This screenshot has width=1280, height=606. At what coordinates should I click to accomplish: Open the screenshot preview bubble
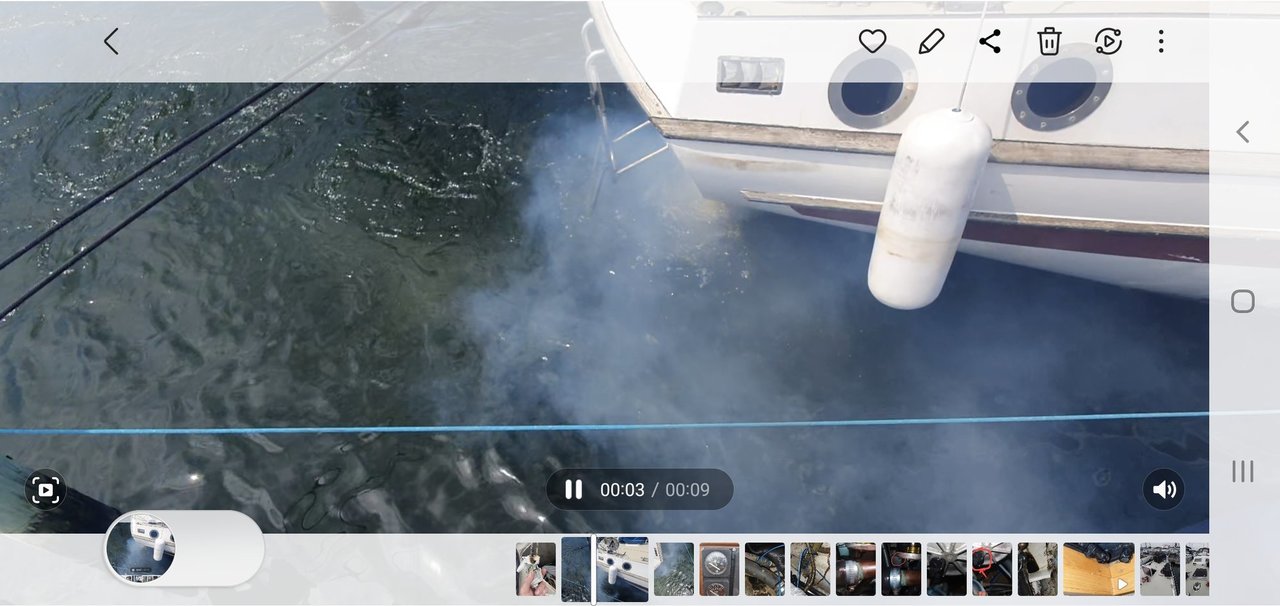point(141,548)
